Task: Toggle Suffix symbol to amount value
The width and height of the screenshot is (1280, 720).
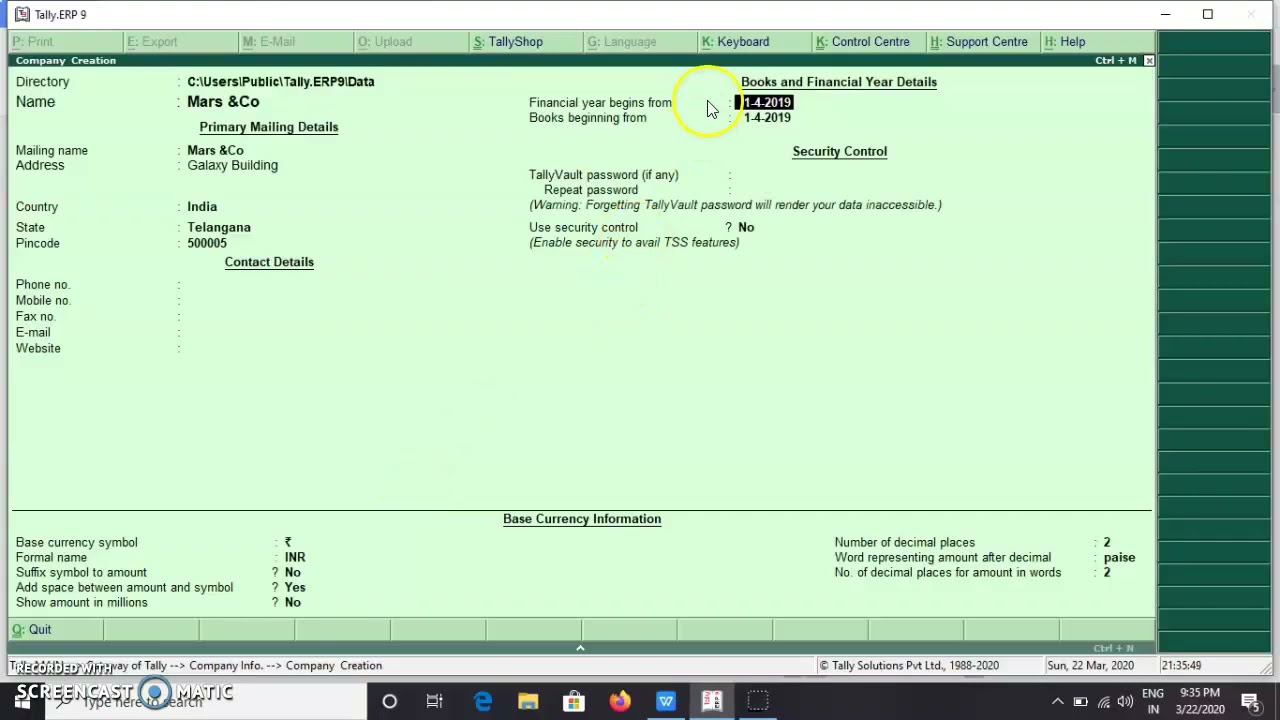Action: pos(292,573)
